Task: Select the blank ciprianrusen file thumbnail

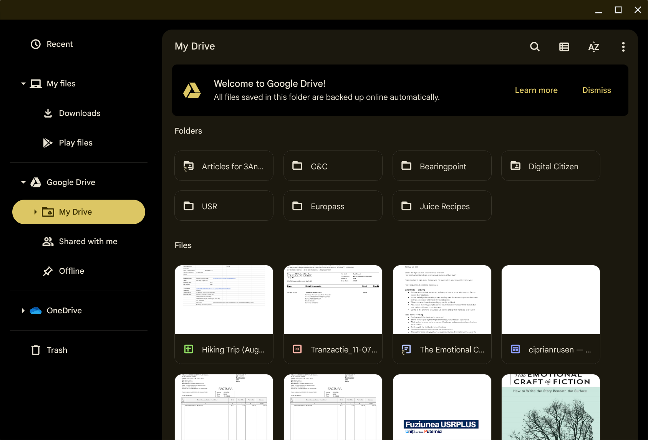Action: [x=551, y=300]
